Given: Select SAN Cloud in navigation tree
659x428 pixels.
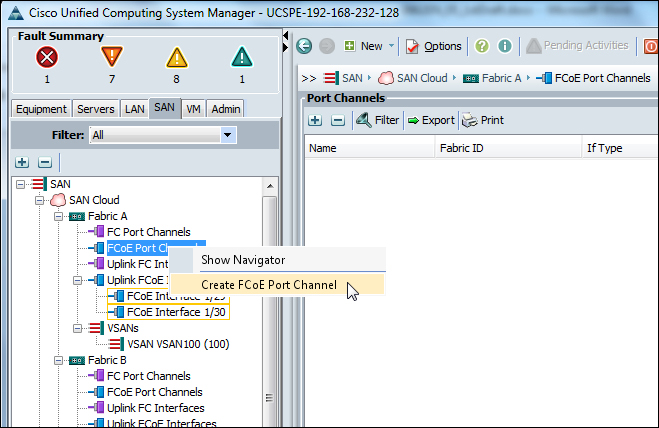Looking at the screenshot, I should coord(94,200).
